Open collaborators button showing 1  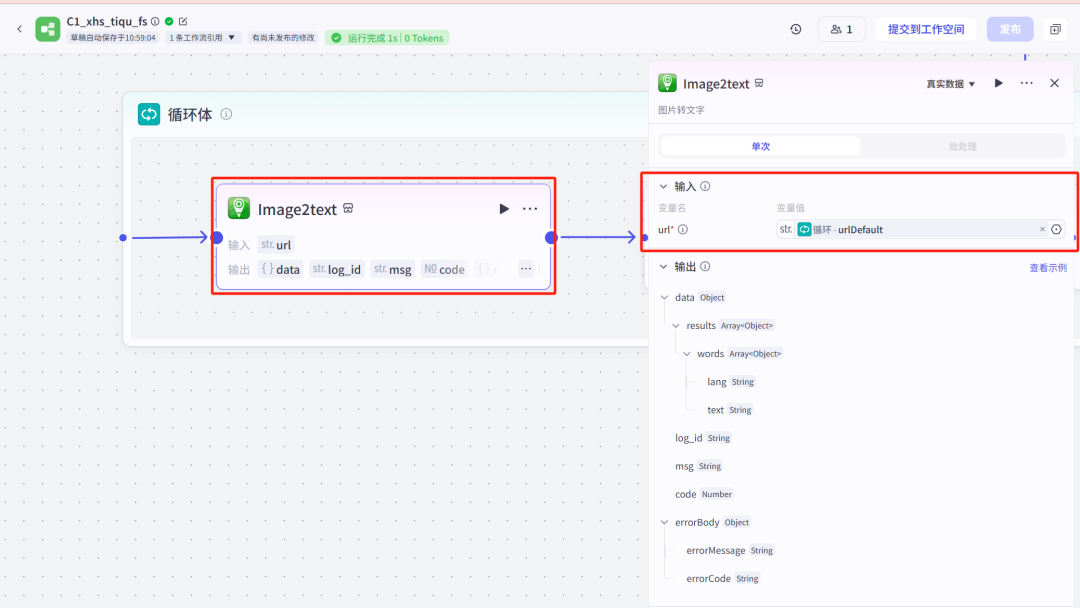tap(841, 29)
